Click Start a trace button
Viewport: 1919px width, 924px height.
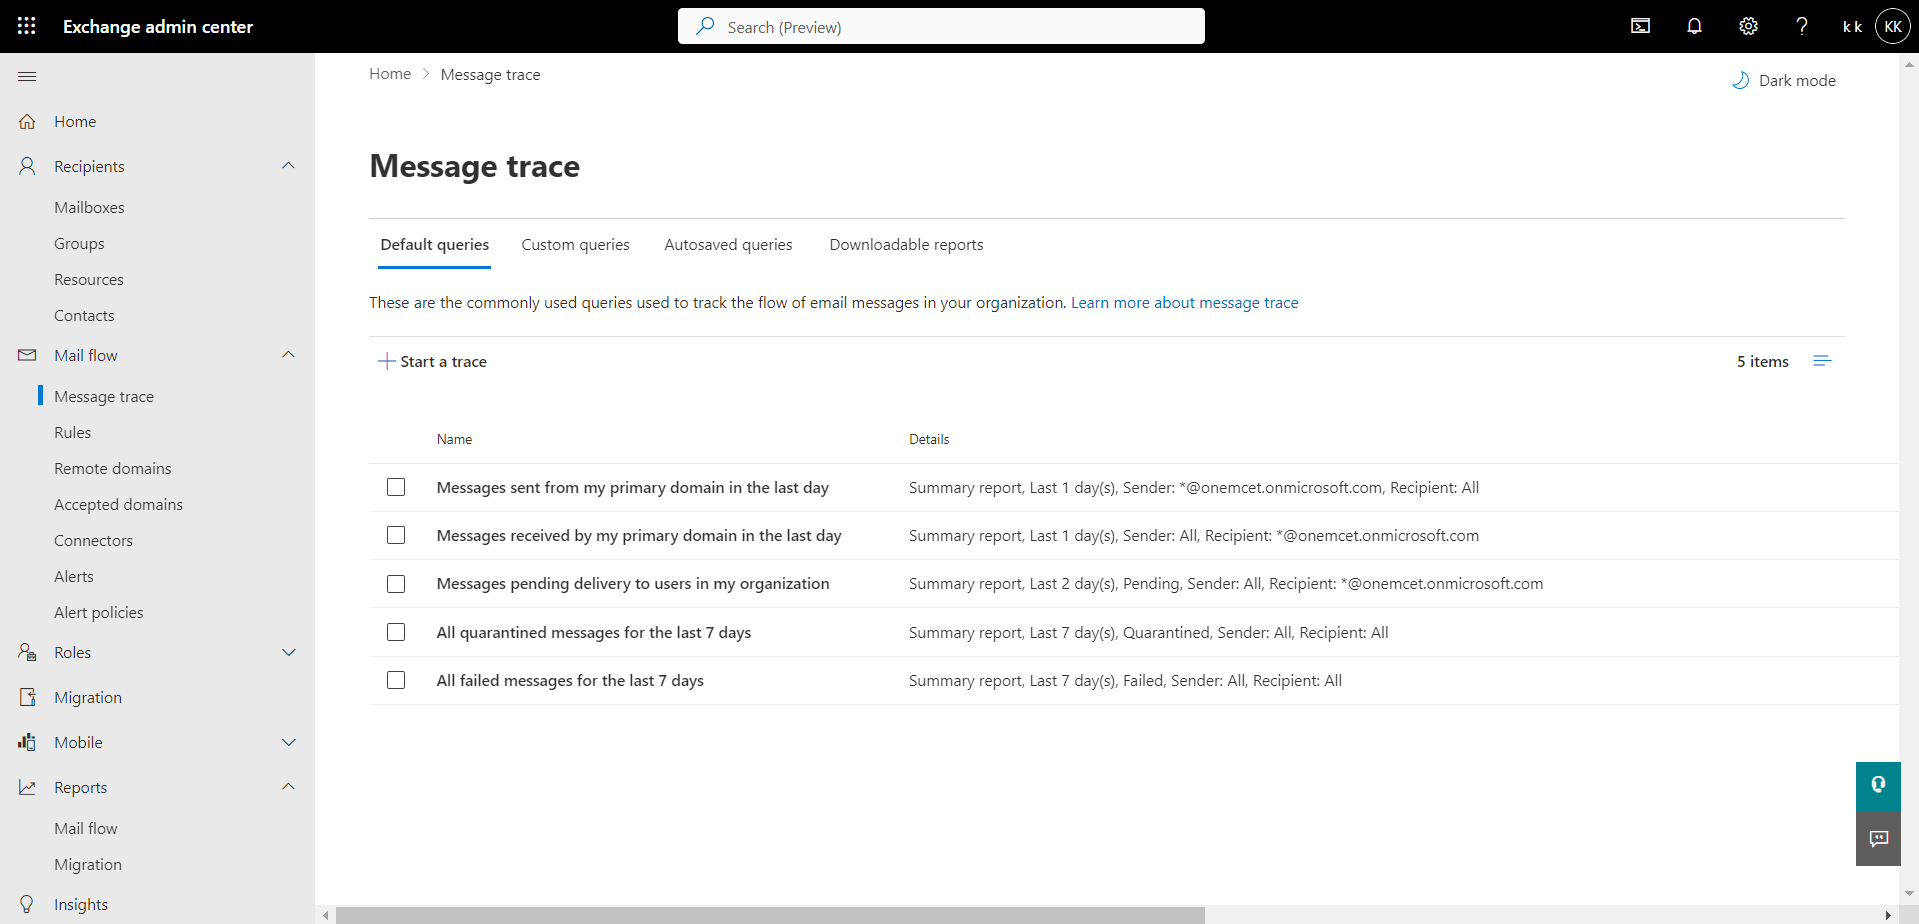point(432,361)
